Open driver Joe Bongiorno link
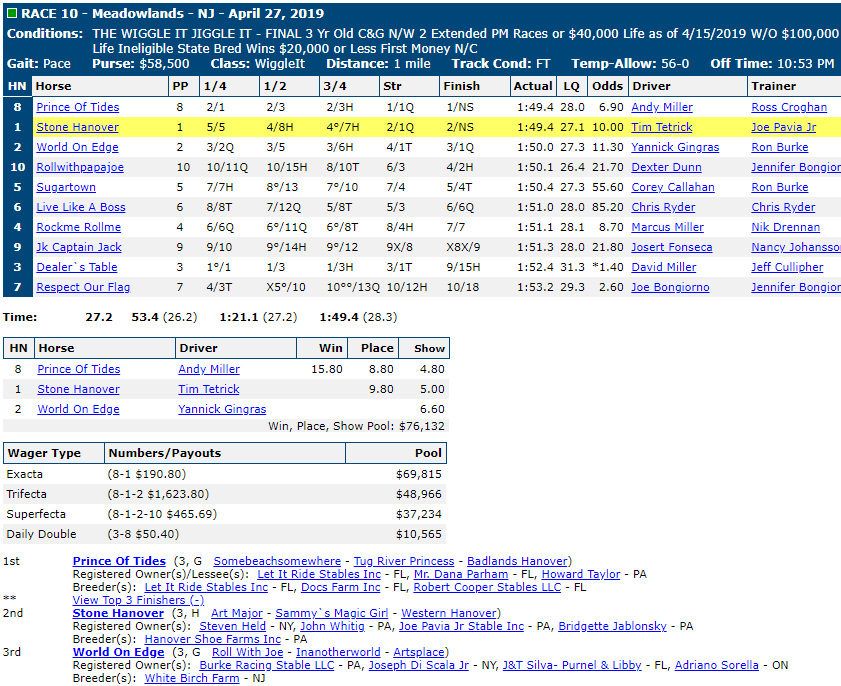This screenshot has height=686, width=841. click(670, 287)
